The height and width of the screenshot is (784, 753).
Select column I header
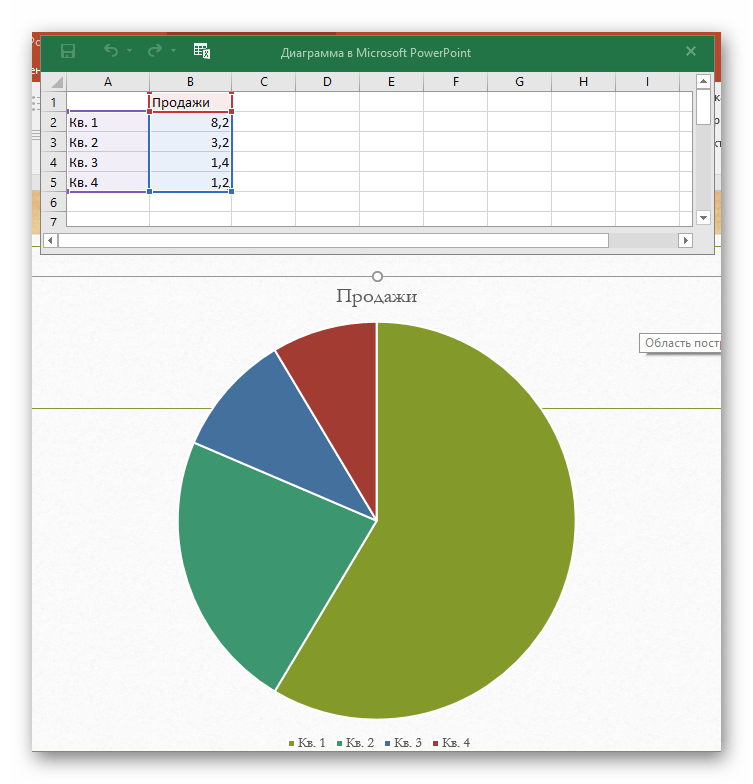(648, 82)
